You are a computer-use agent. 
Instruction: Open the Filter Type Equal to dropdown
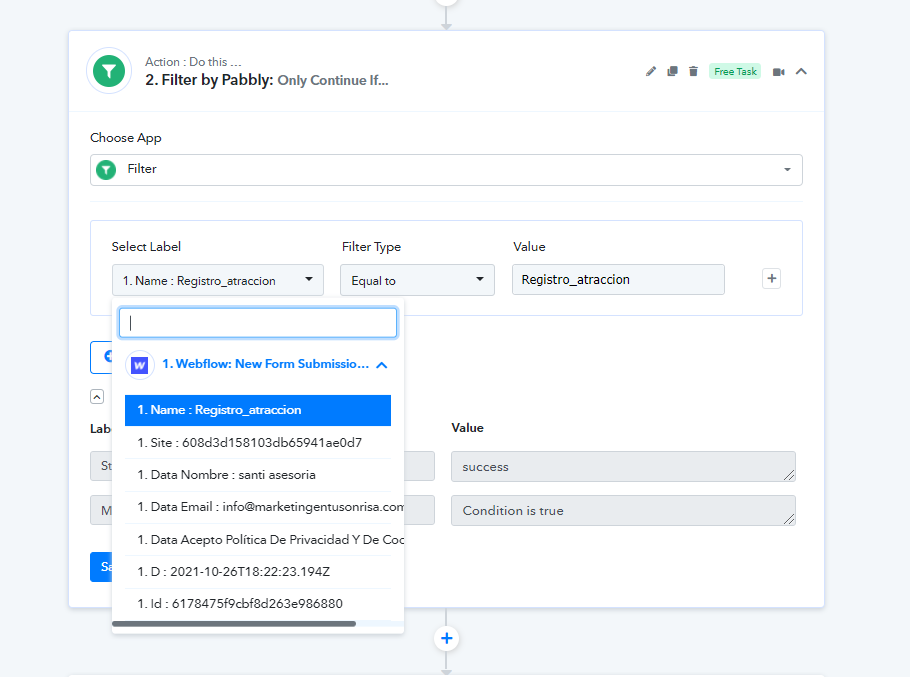click(x=417, y=280)
